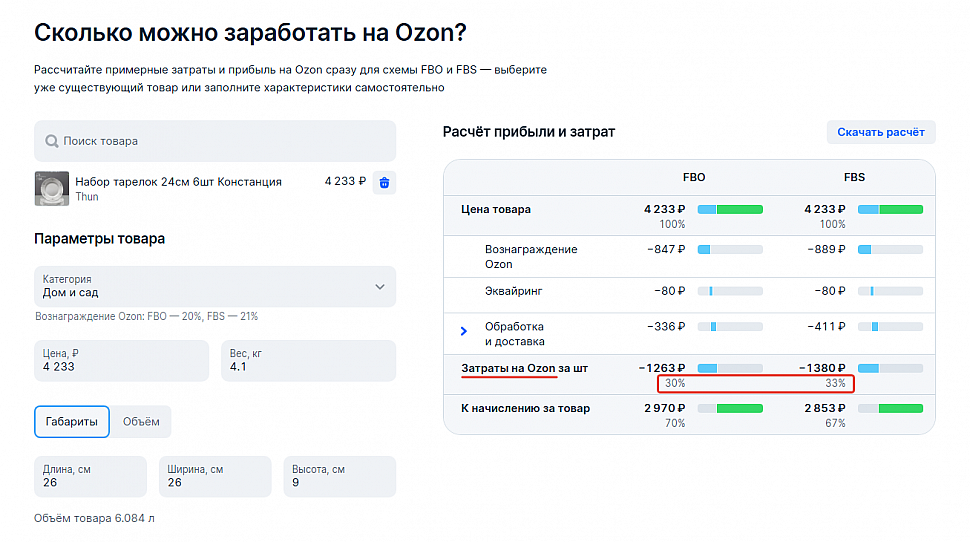Select the product name Набор тарелок 24см 6шт Констанция
Image resolution: width=970 pixels, height=542 pixels.
tap(178, 181)
